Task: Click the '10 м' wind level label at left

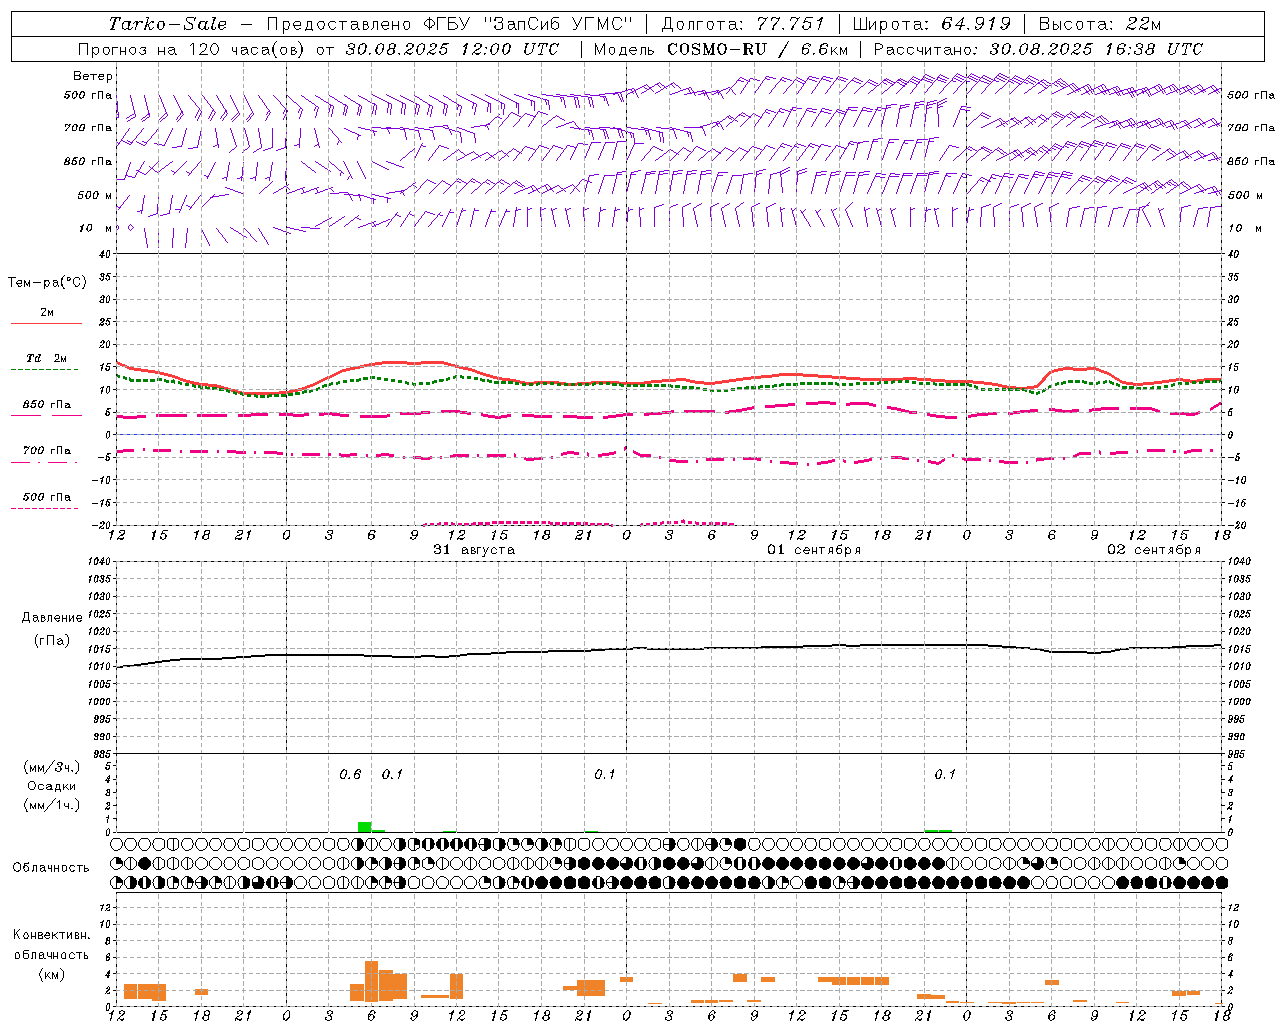Action: 96,228
